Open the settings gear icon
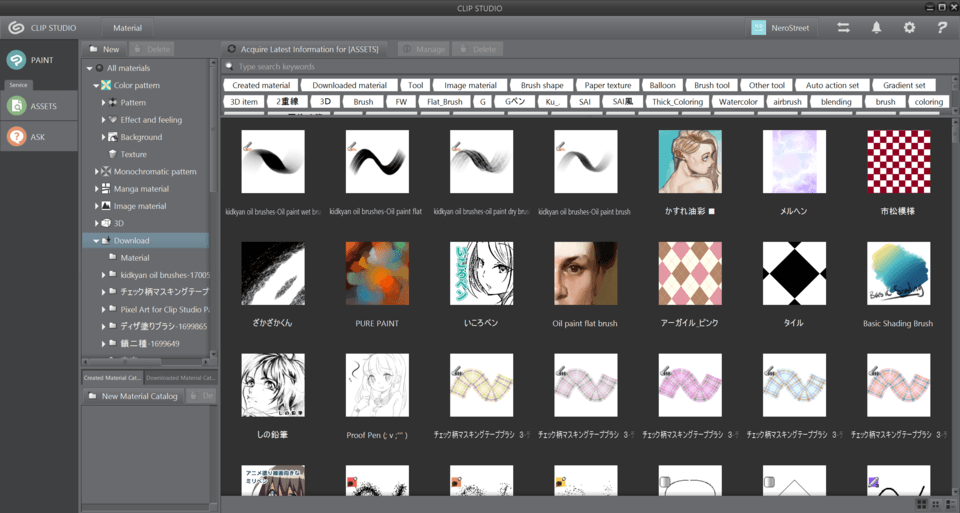Image resolution: width=960 pixels, height=513 pixels. point(909,28)
